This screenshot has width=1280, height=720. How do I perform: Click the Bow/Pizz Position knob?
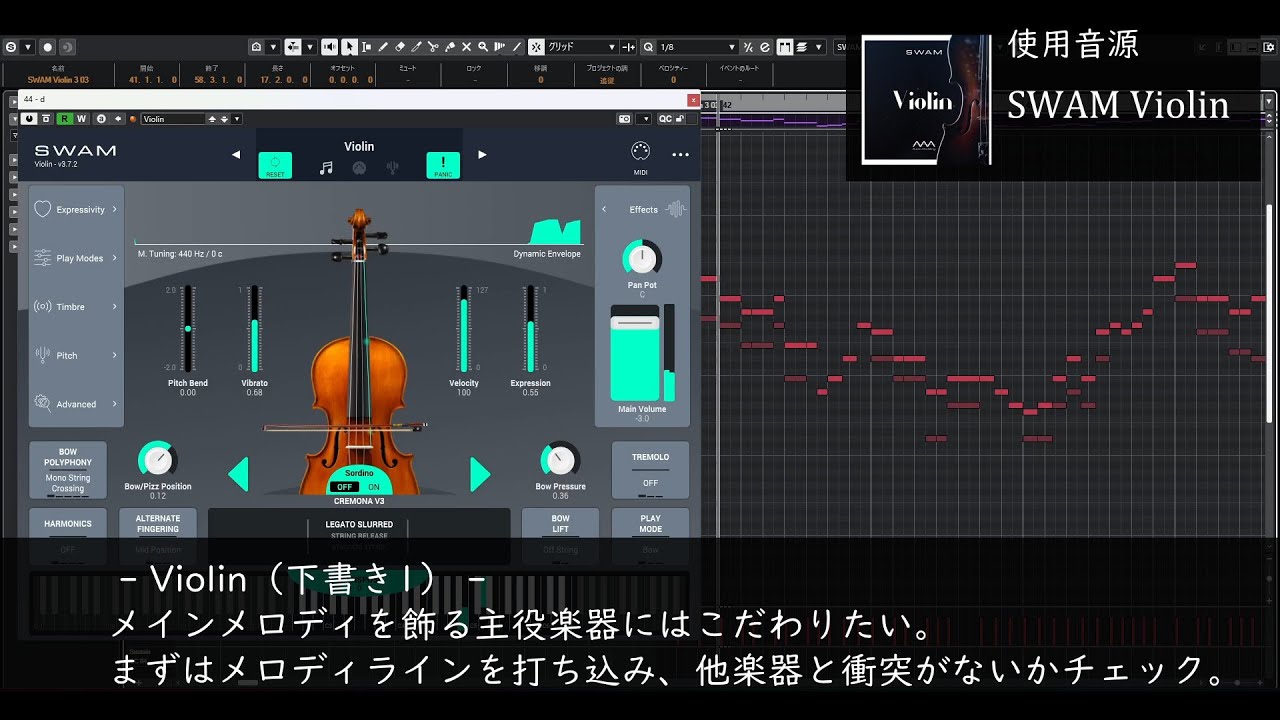point(158,460)
